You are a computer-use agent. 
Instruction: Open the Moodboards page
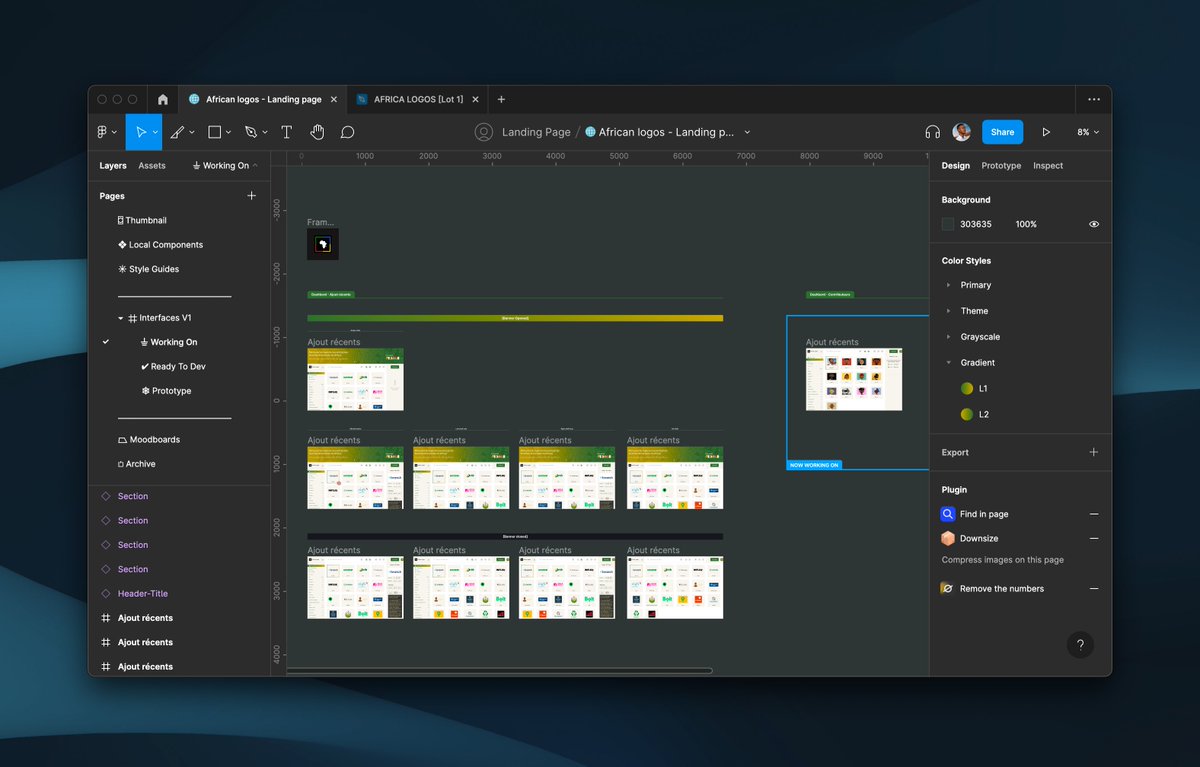coord(153,440)
